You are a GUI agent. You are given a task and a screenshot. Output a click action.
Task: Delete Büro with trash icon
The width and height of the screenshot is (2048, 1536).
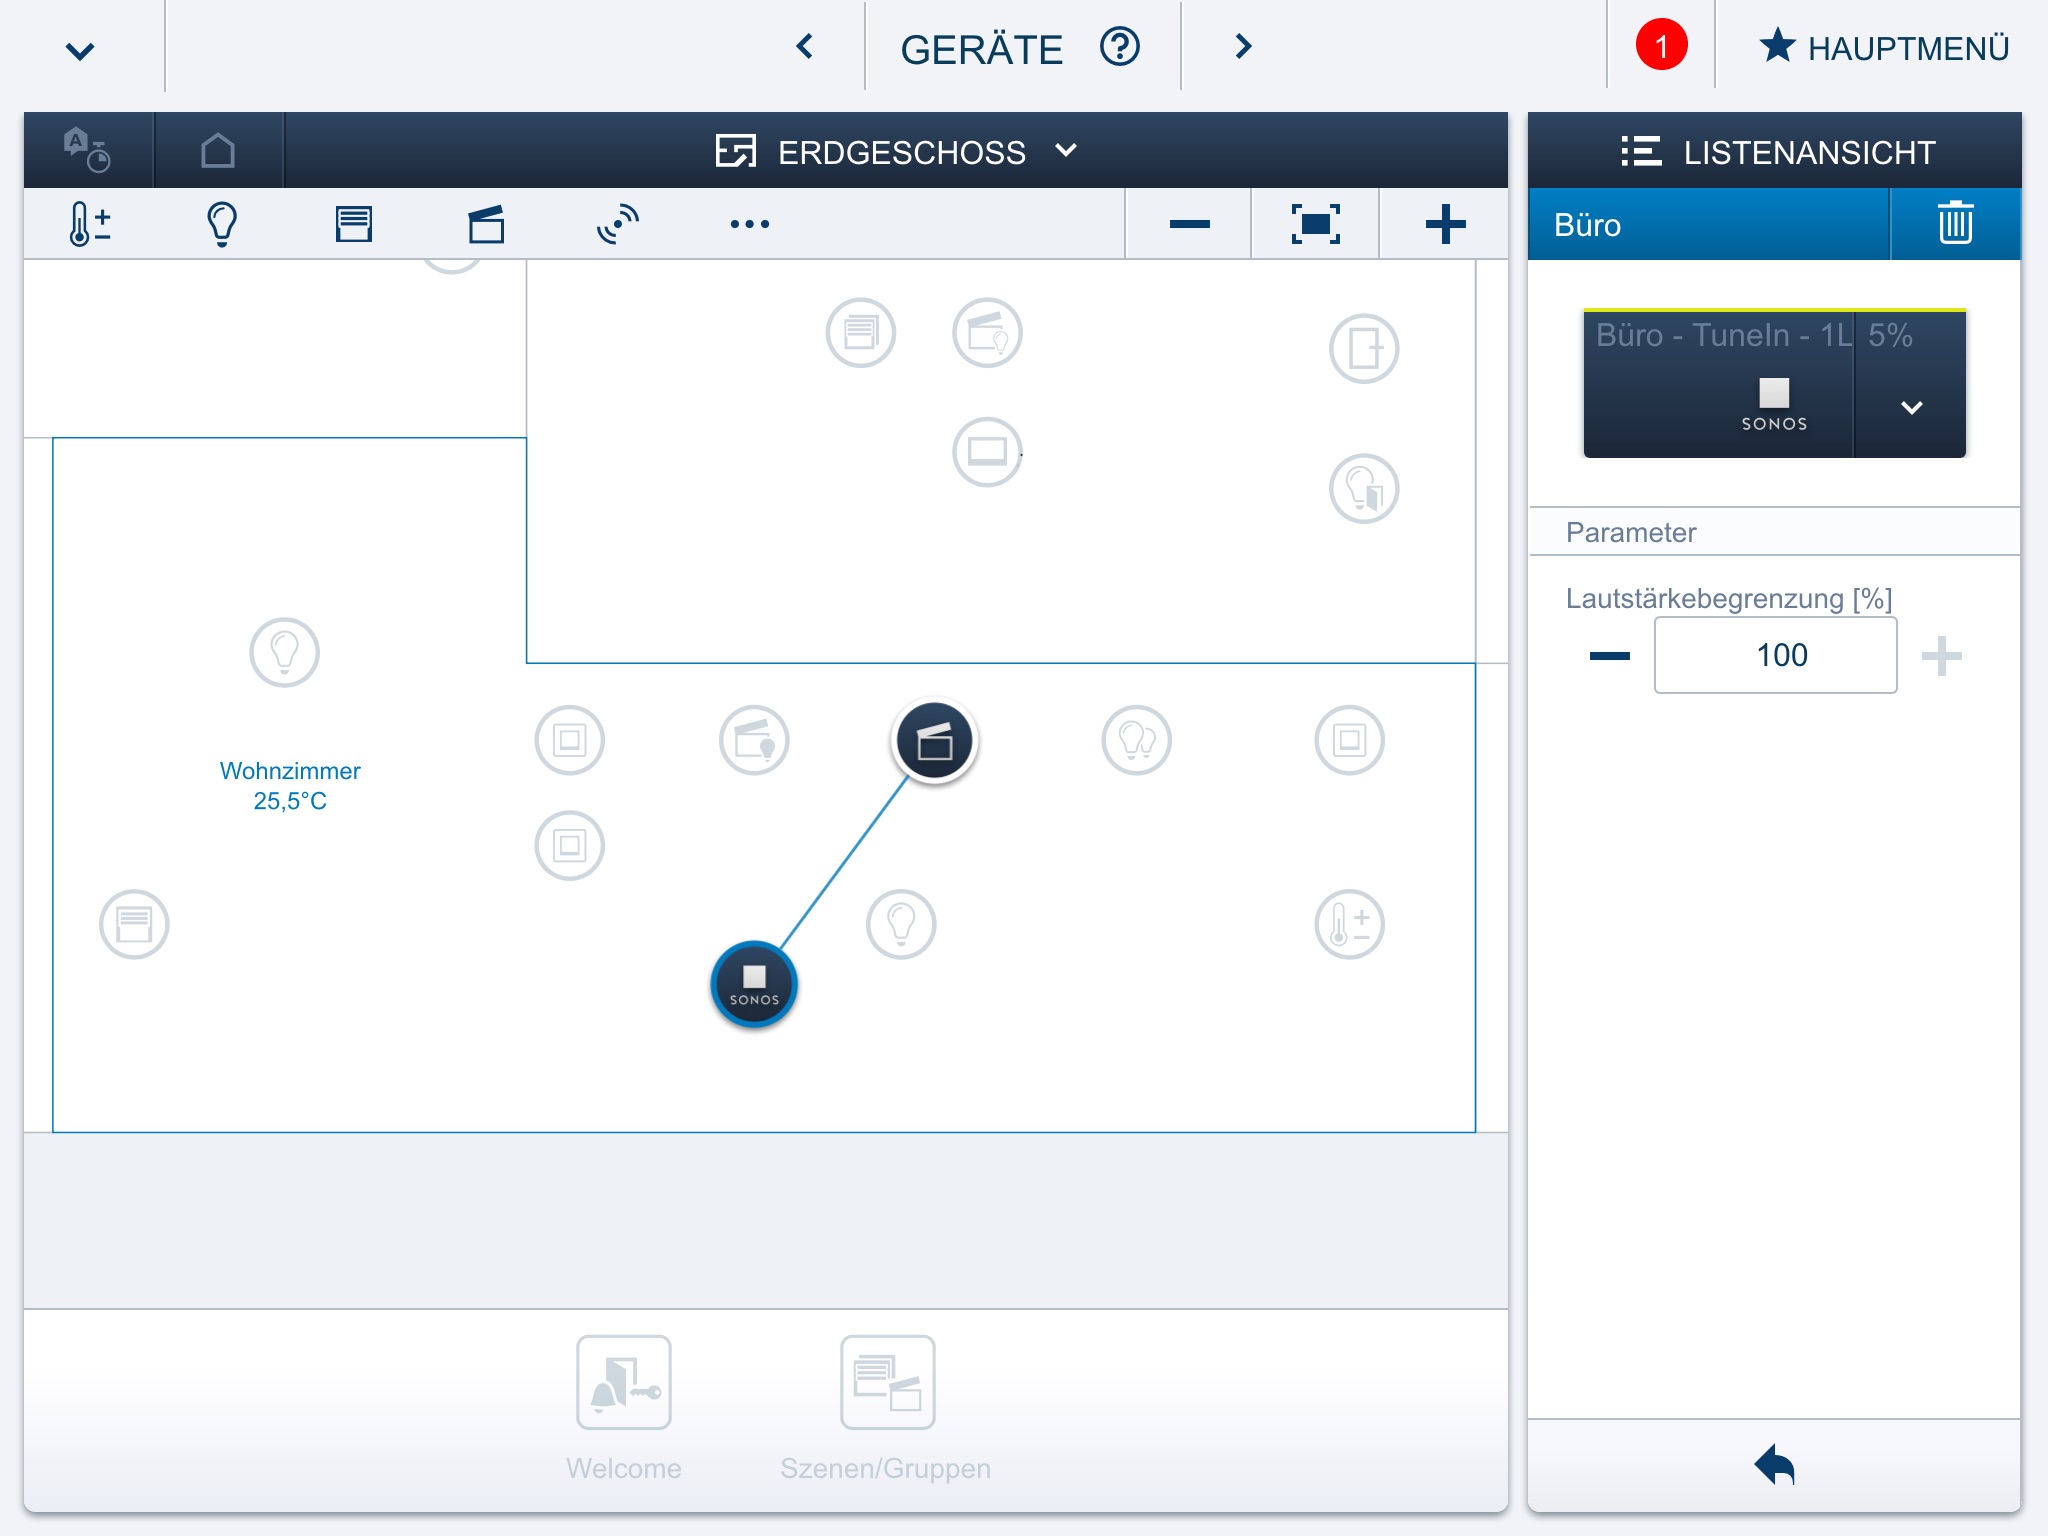point(1956,224)
